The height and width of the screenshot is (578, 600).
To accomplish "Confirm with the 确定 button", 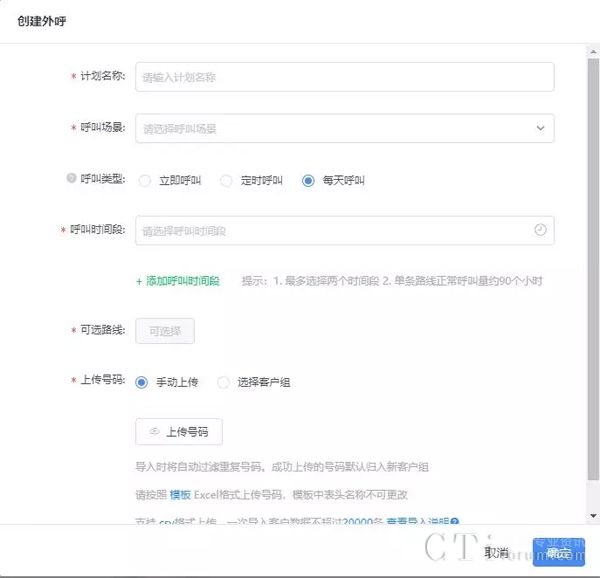I will 558,552.
